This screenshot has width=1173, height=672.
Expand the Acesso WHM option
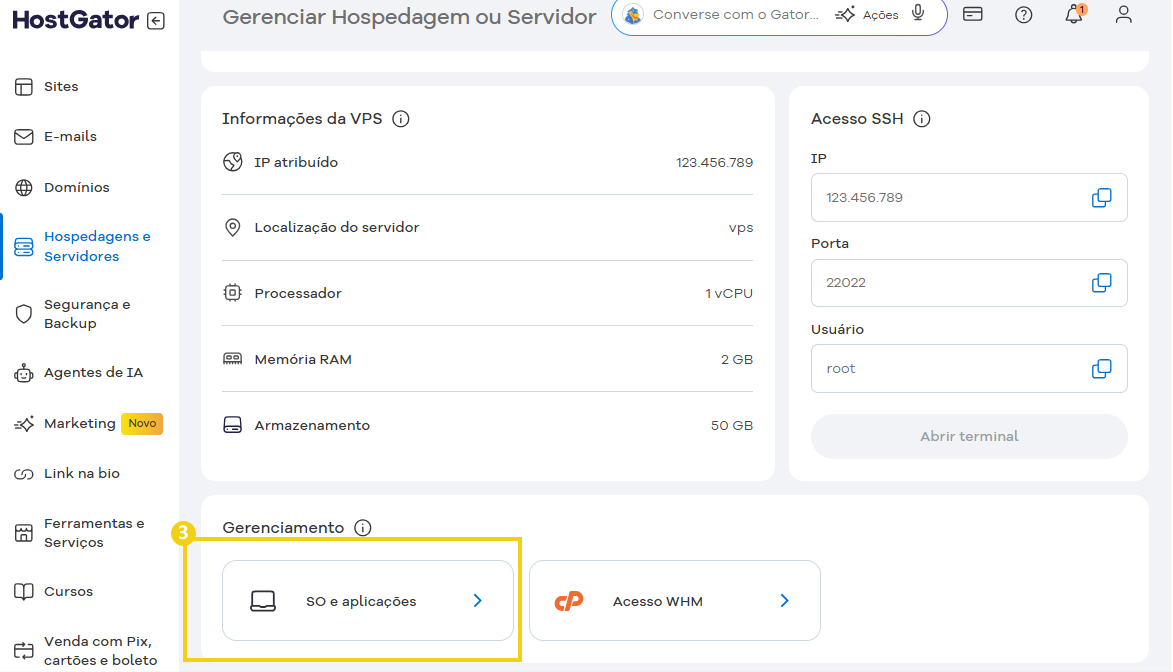click(674, 600)
